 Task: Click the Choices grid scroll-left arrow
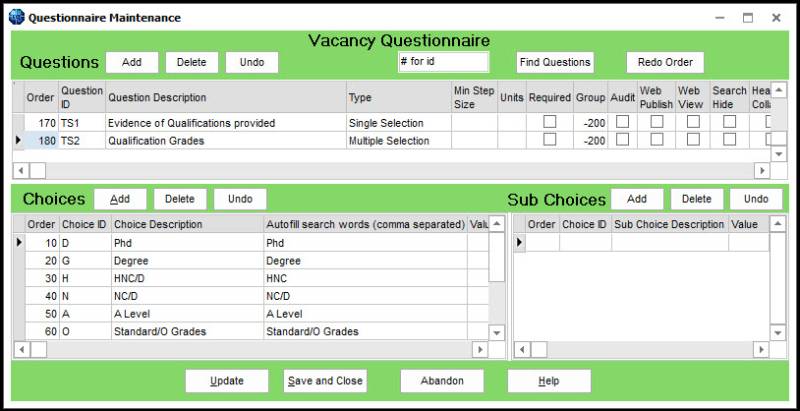(21, 350)
